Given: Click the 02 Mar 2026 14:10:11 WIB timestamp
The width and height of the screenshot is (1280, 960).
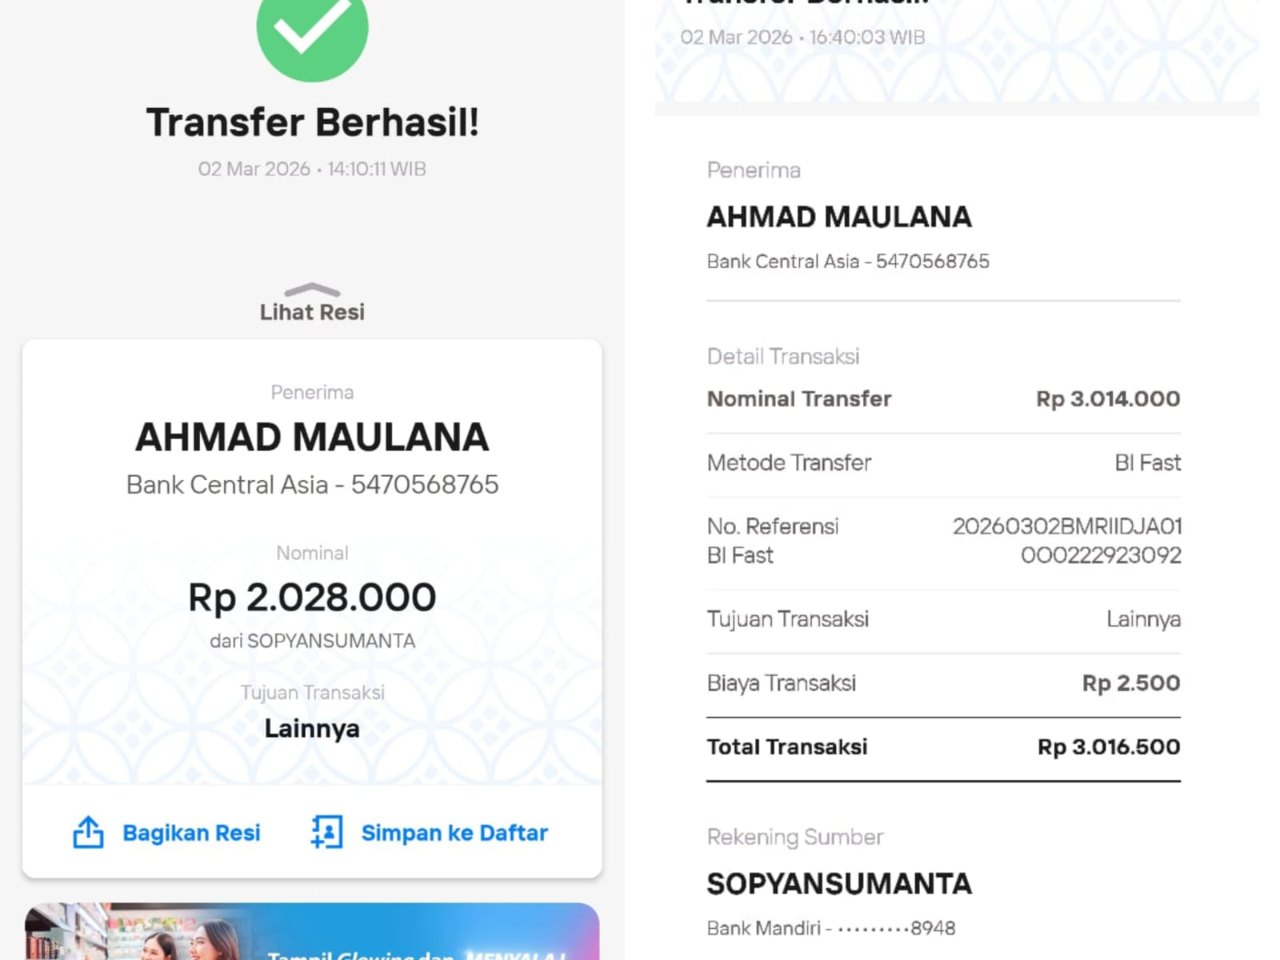Looking at the screenshot, I should (x=312, y=169).
